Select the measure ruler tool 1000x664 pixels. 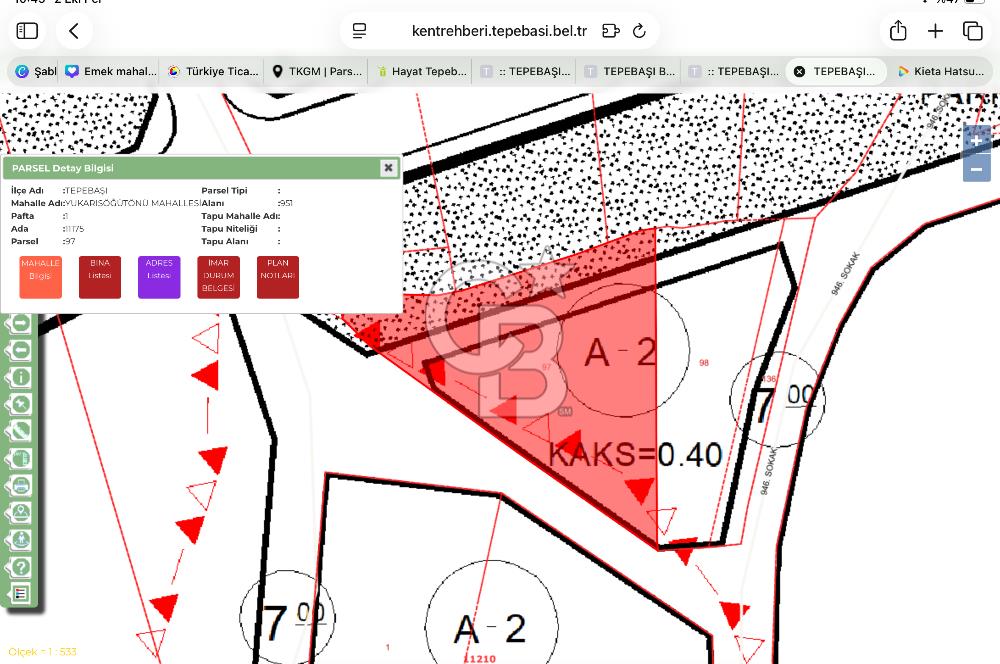[20, 431]
